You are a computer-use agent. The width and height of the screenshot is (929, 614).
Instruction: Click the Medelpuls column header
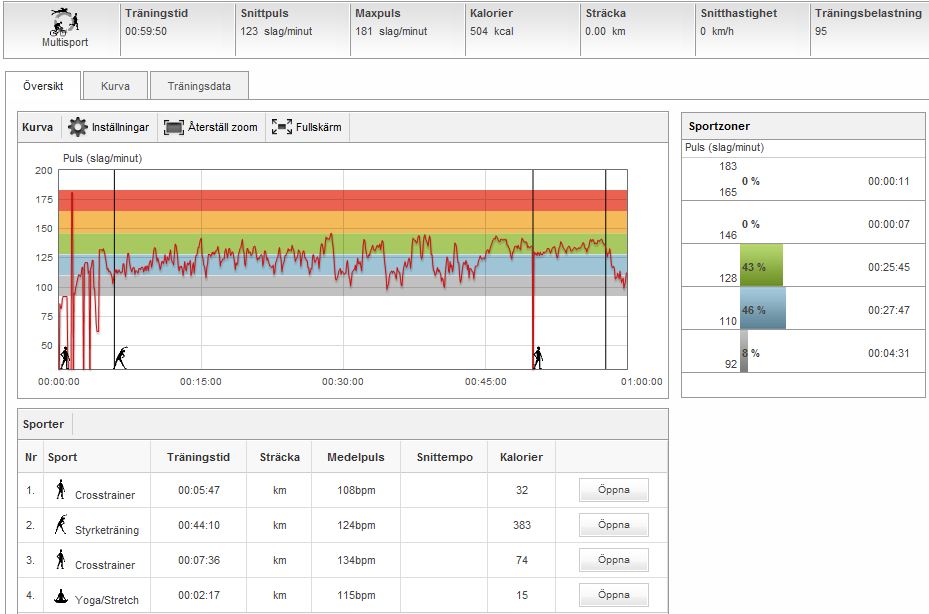[x=355, y=457]
